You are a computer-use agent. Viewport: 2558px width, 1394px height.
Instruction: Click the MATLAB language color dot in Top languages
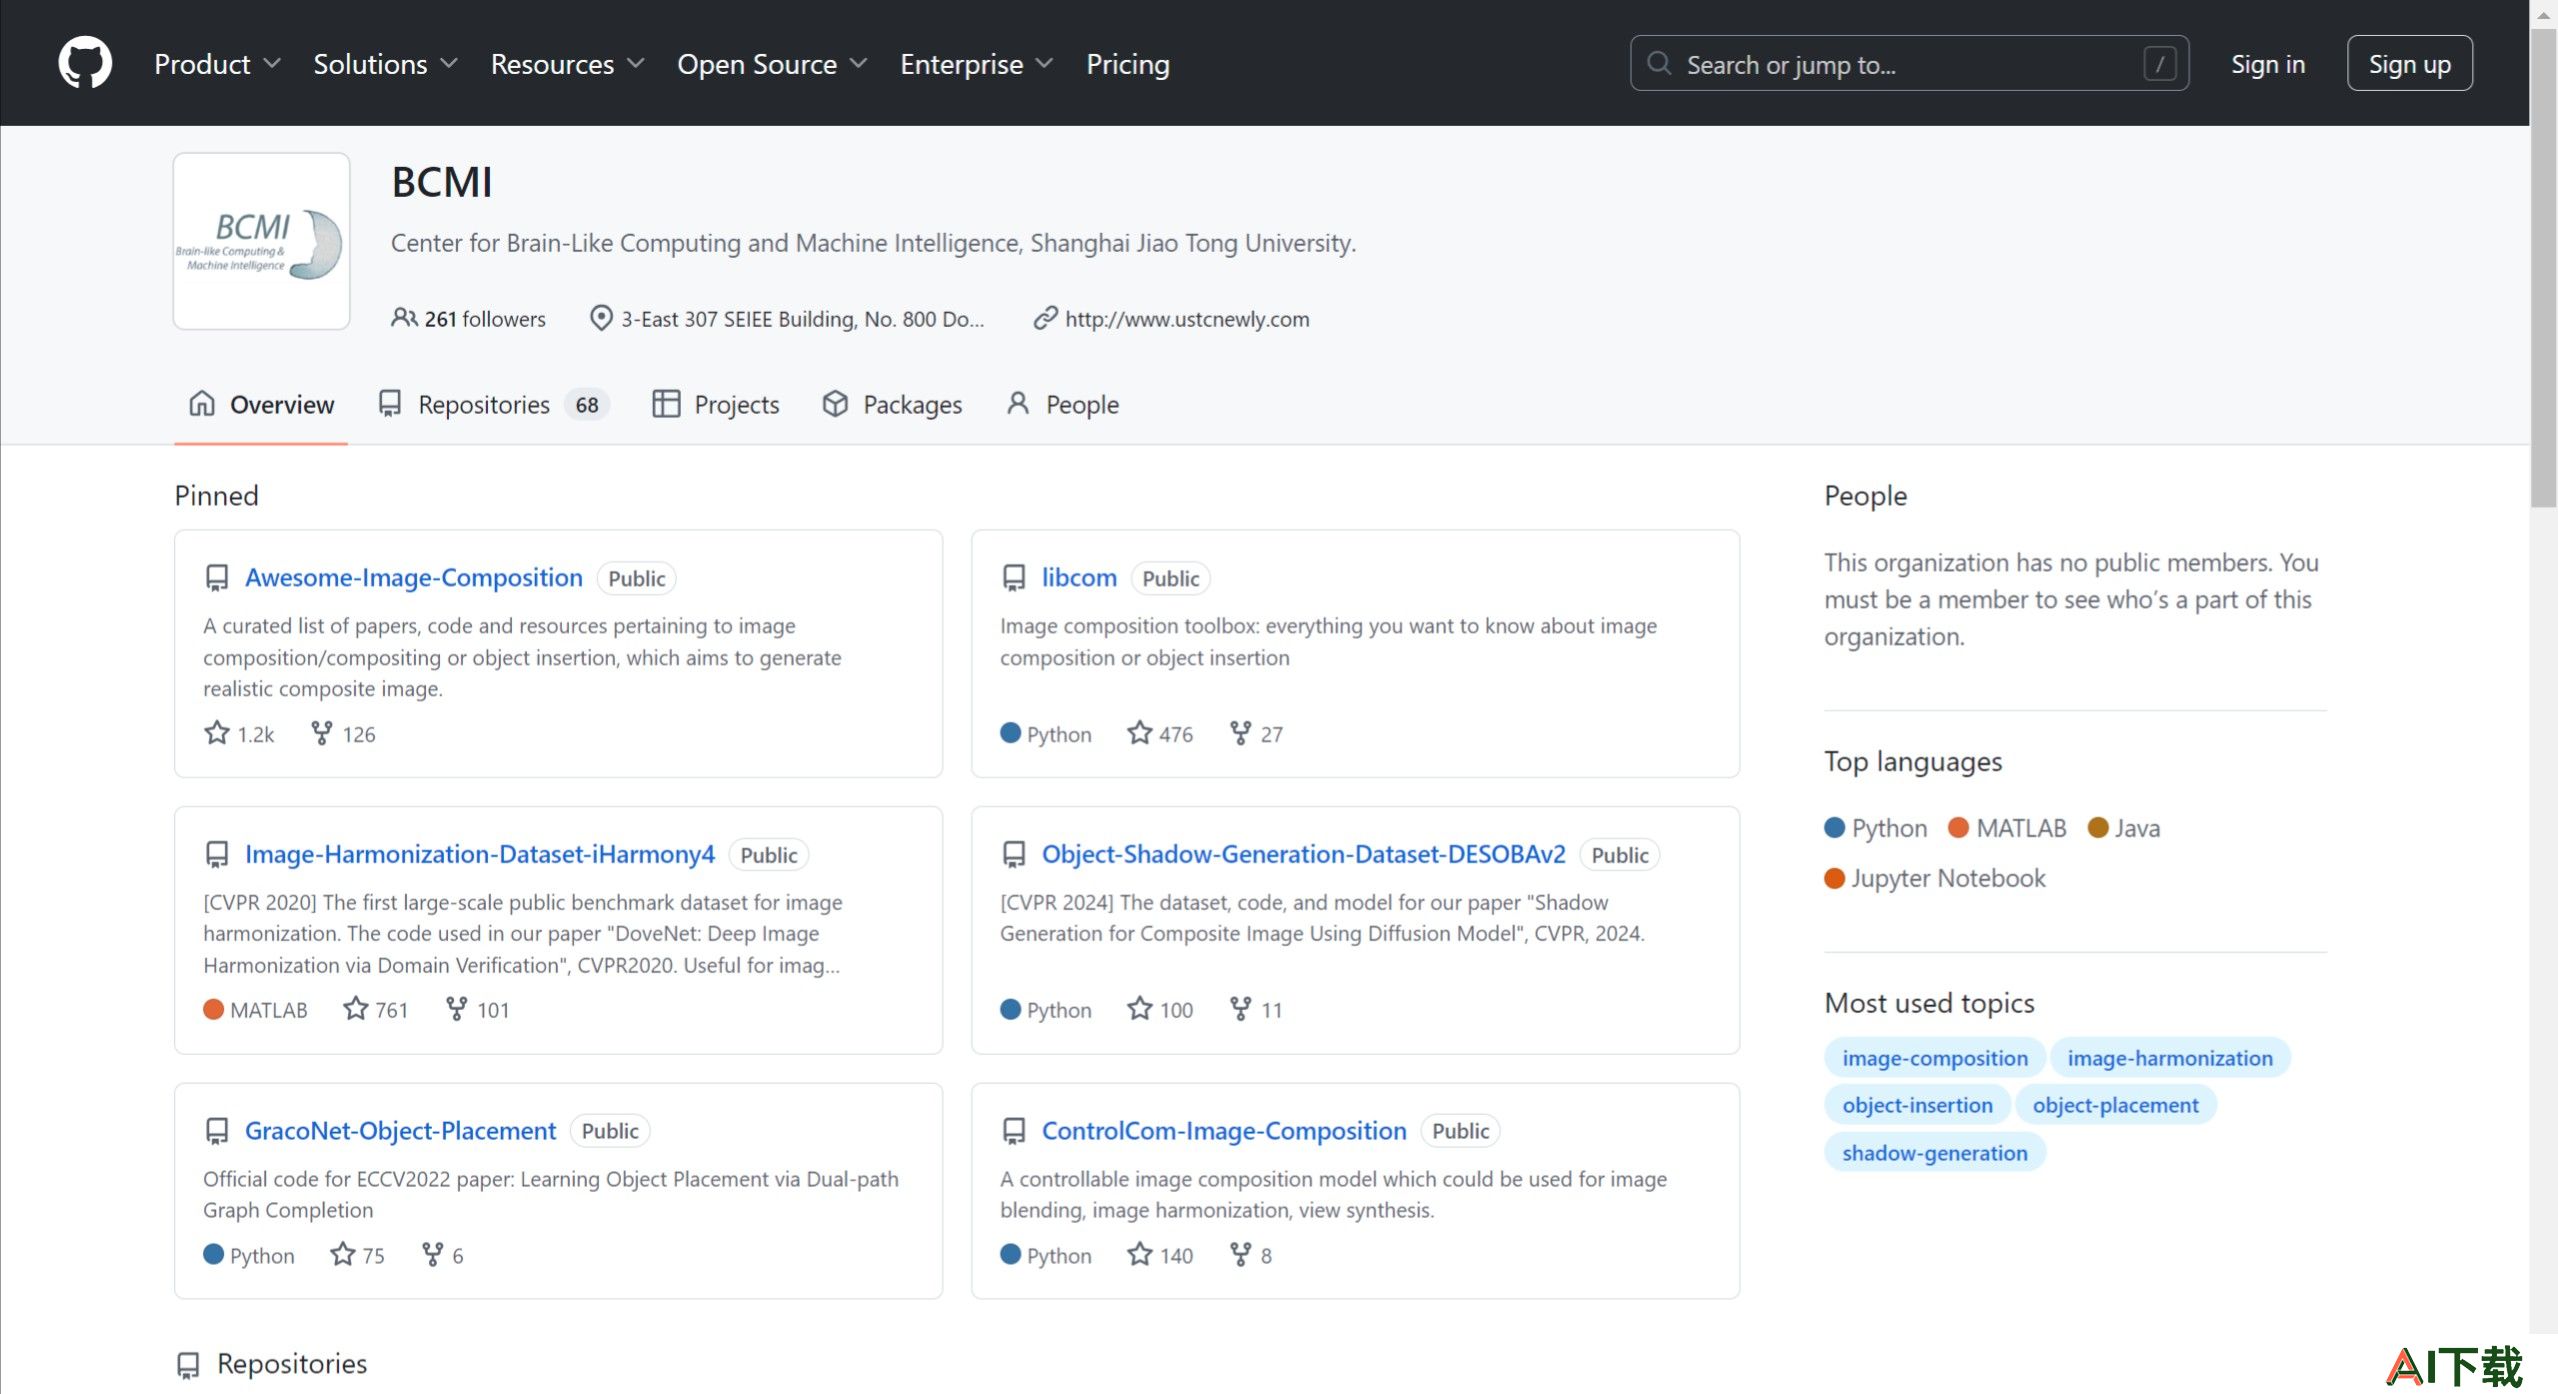1958,827
